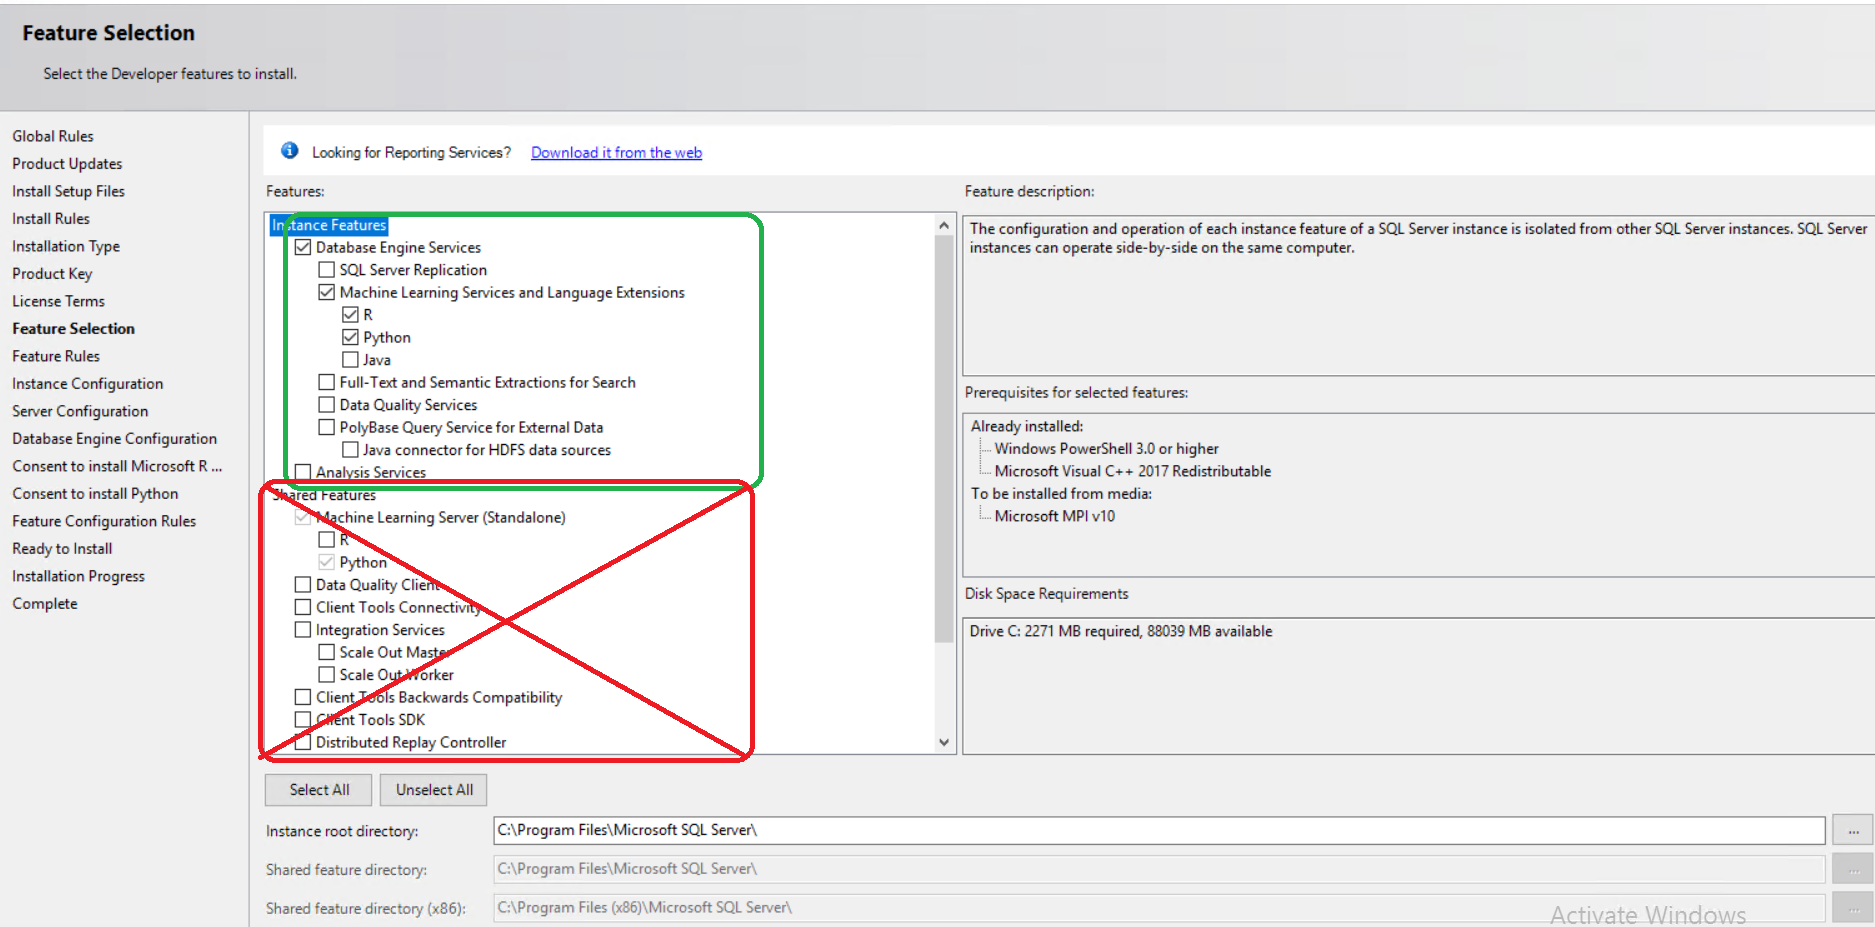
Task: Enable PolyBase Query Service for External Data
Action: point(326,427)
